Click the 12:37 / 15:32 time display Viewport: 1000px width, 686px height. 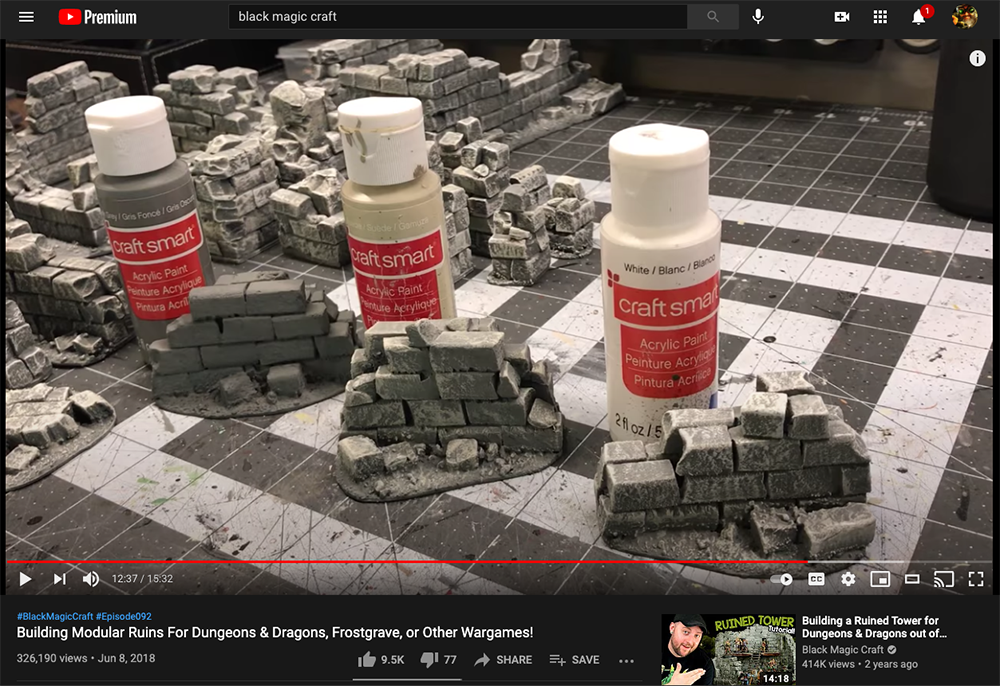pyautogui.click(x=142, y=579)
